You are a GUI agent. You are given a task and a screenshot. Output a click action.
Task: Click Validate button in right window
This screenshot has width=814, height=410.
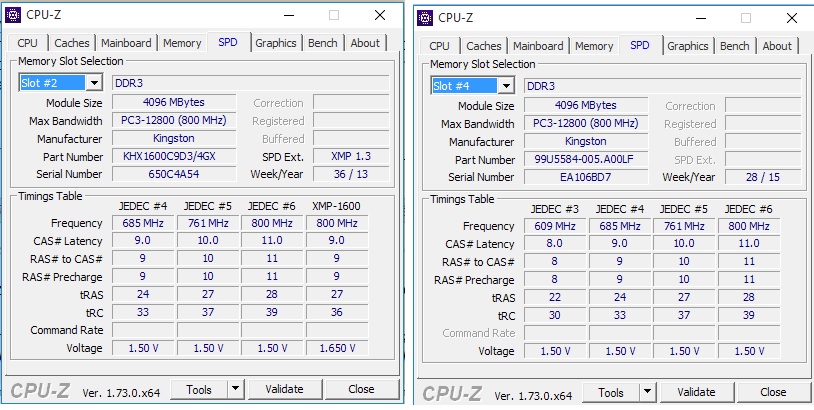click(697, 392)
